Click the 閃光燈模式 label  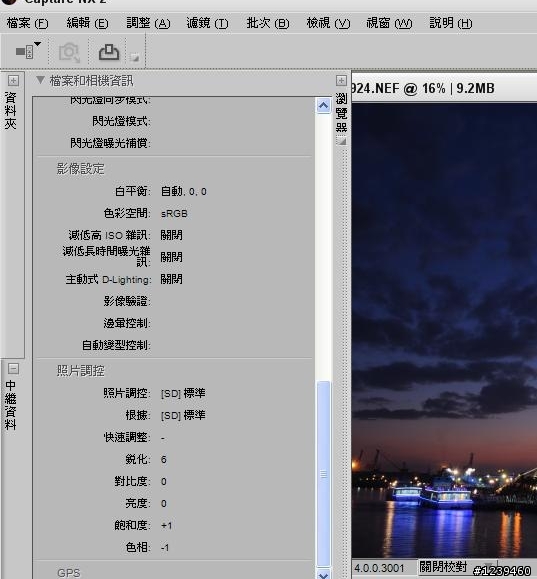tap(121, 121)
